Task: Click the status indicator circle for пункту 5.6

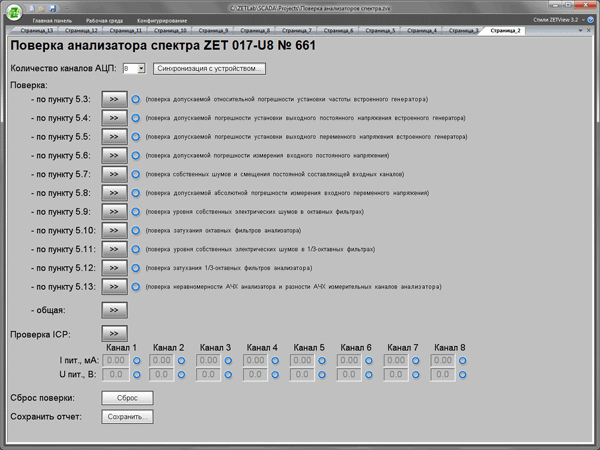Action: pos(135,156)
